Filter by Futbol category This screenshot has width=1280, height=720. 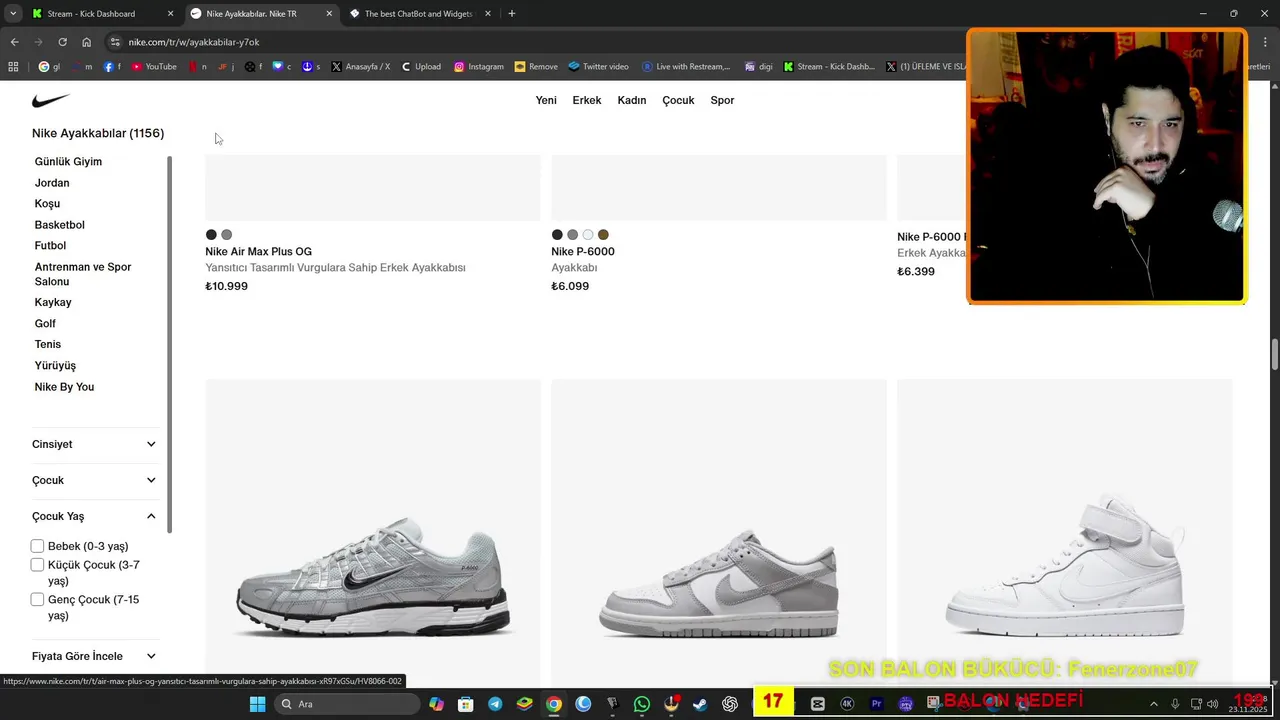point(50,246)
